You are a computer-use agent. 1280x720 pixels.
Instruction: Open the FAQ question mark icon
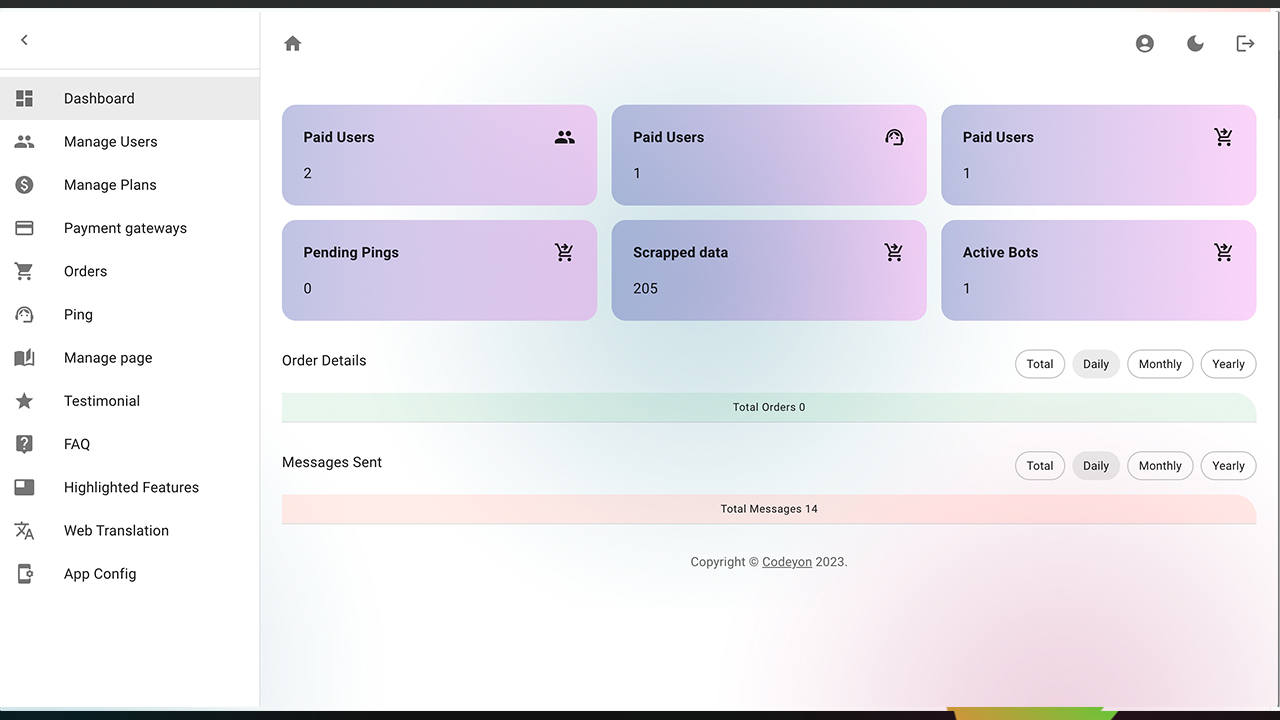pyautogui.click(x=24, y=444)
